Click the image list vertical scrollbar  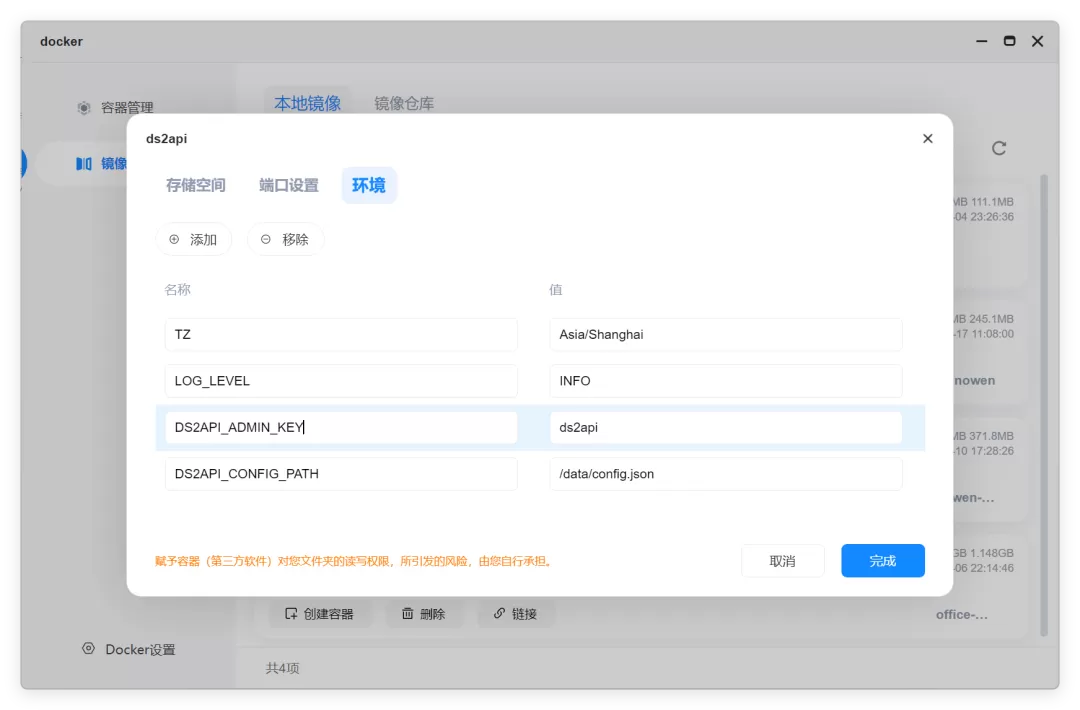1044,404
